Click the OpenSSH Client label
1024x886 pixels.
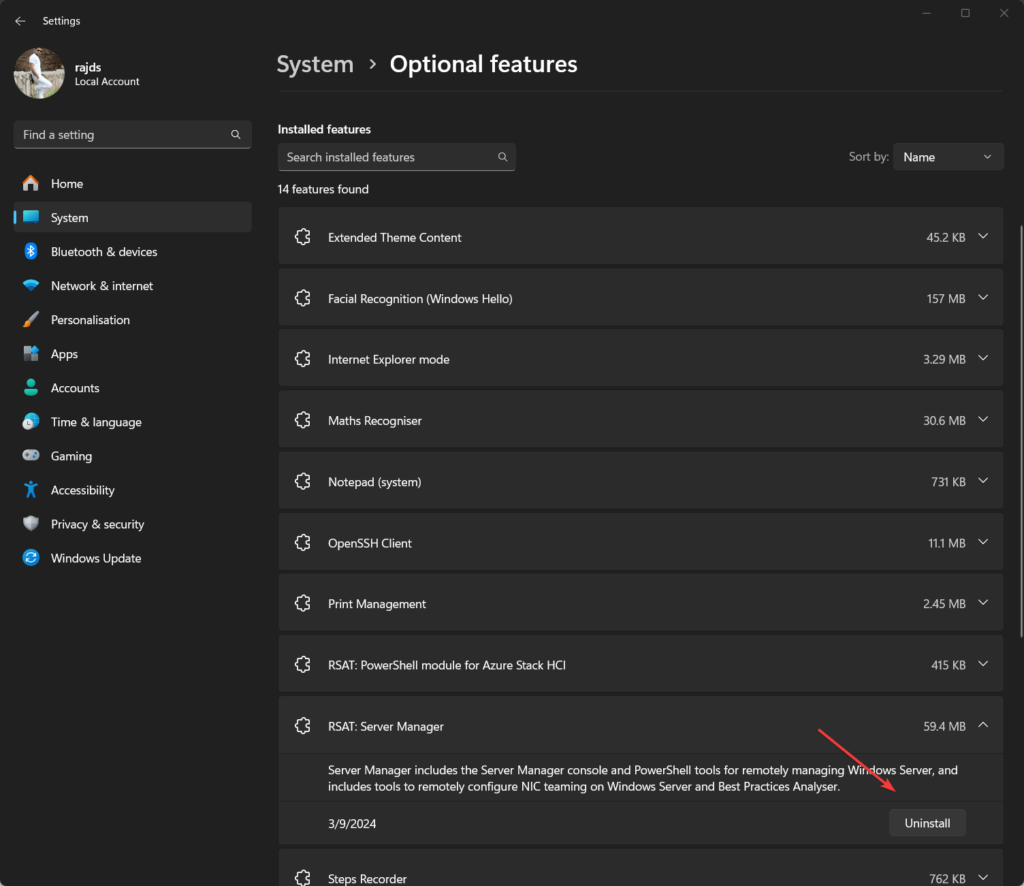pyautogui.click(x=370, y=543)
